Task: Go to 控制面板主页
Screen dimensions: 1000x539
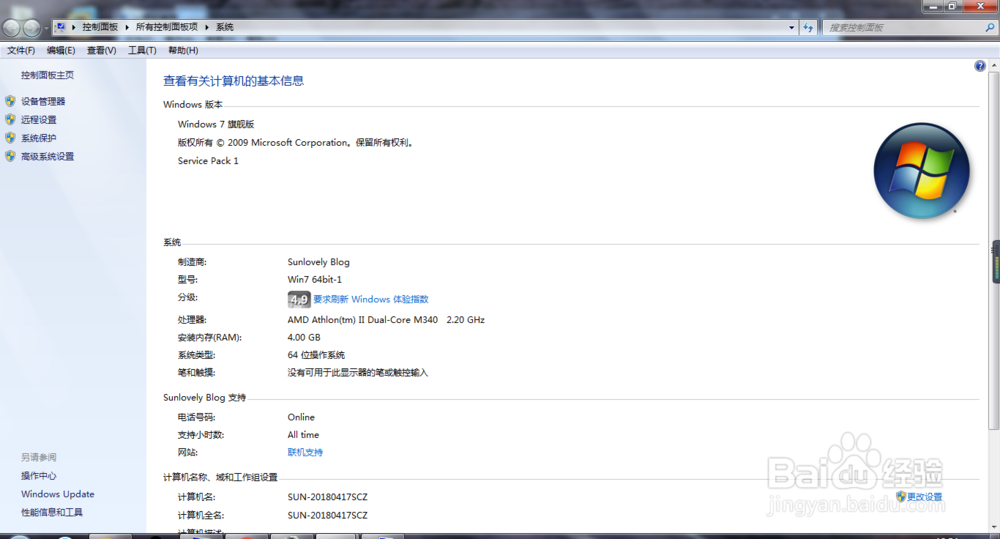Action: 47,75
